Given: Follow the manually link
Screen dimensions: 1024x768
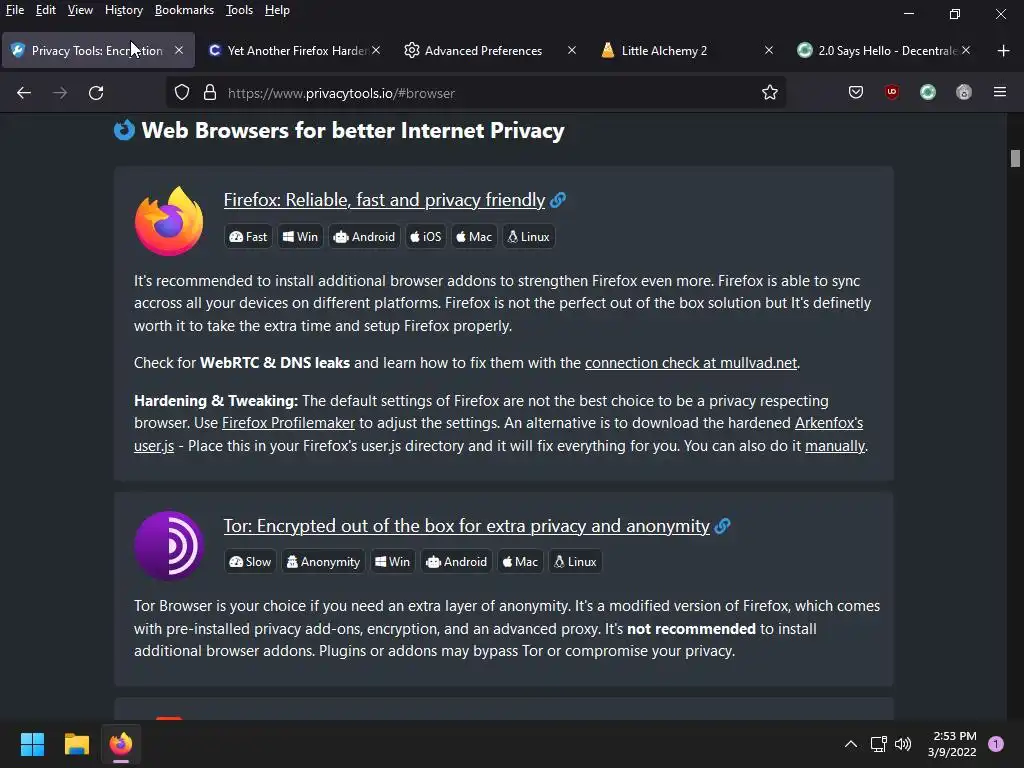Looking at the screenshot, I should [835, 446].
